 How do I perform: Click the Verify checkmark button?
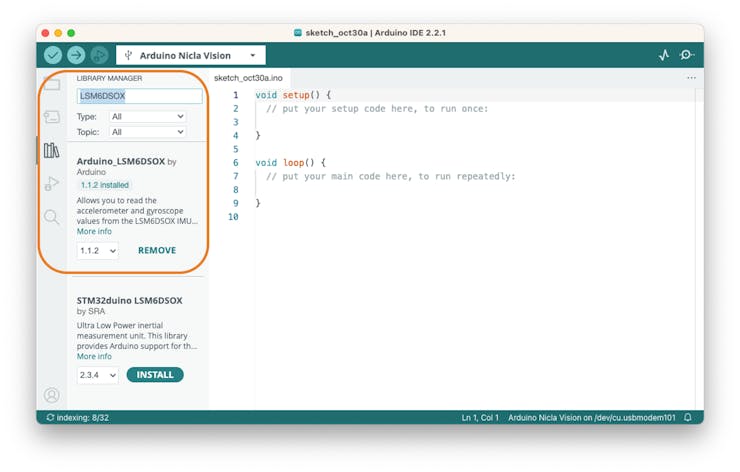point(53,56)
